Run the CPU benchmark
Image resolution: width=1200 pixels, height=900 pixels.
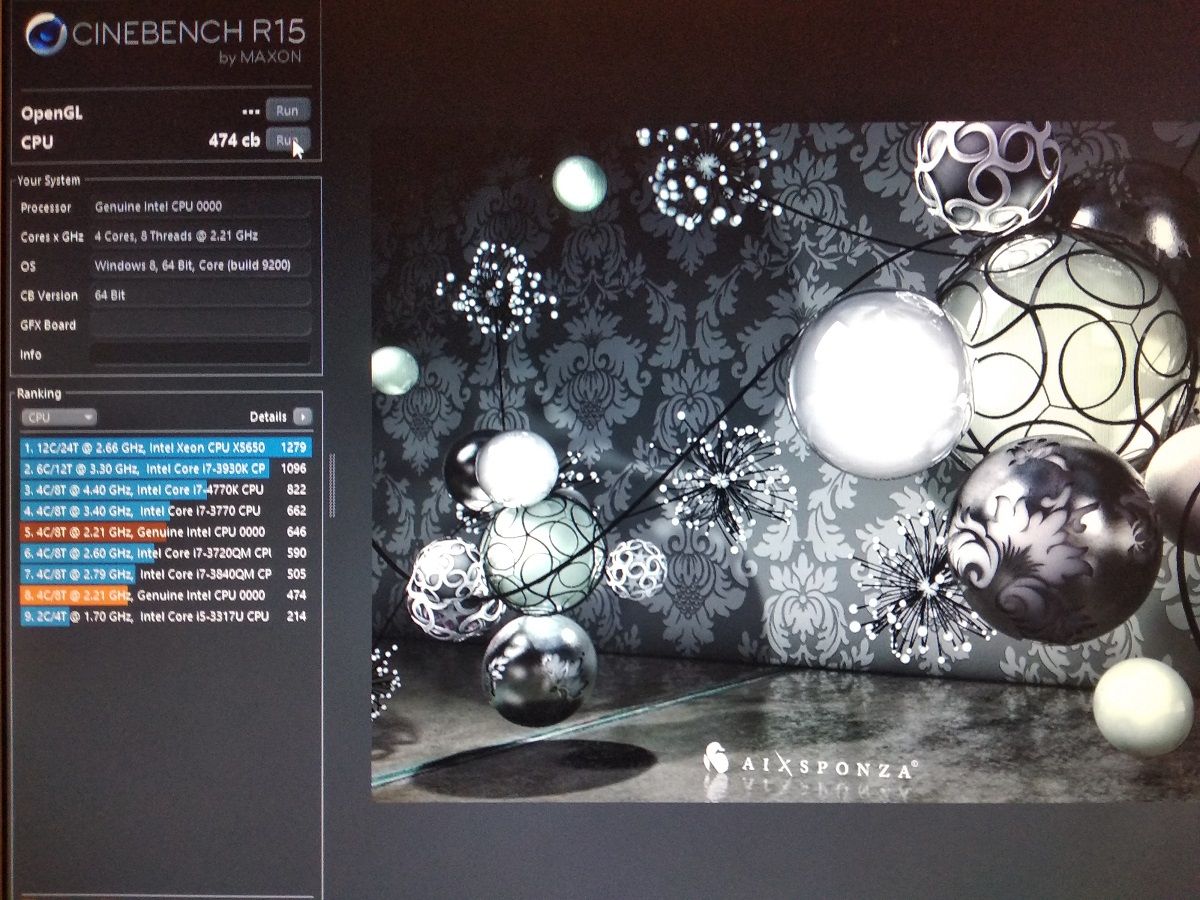click(288, 140)
